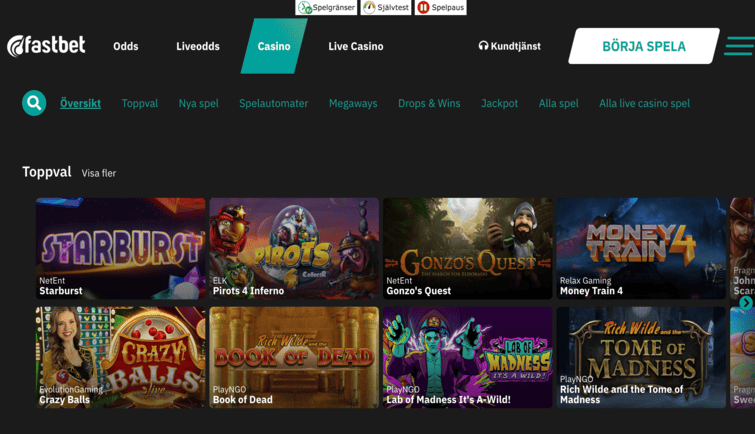This screenshot has height=434, width=755.
Task: Click the BÖRJA SPELA button
Action: (644, 46)
